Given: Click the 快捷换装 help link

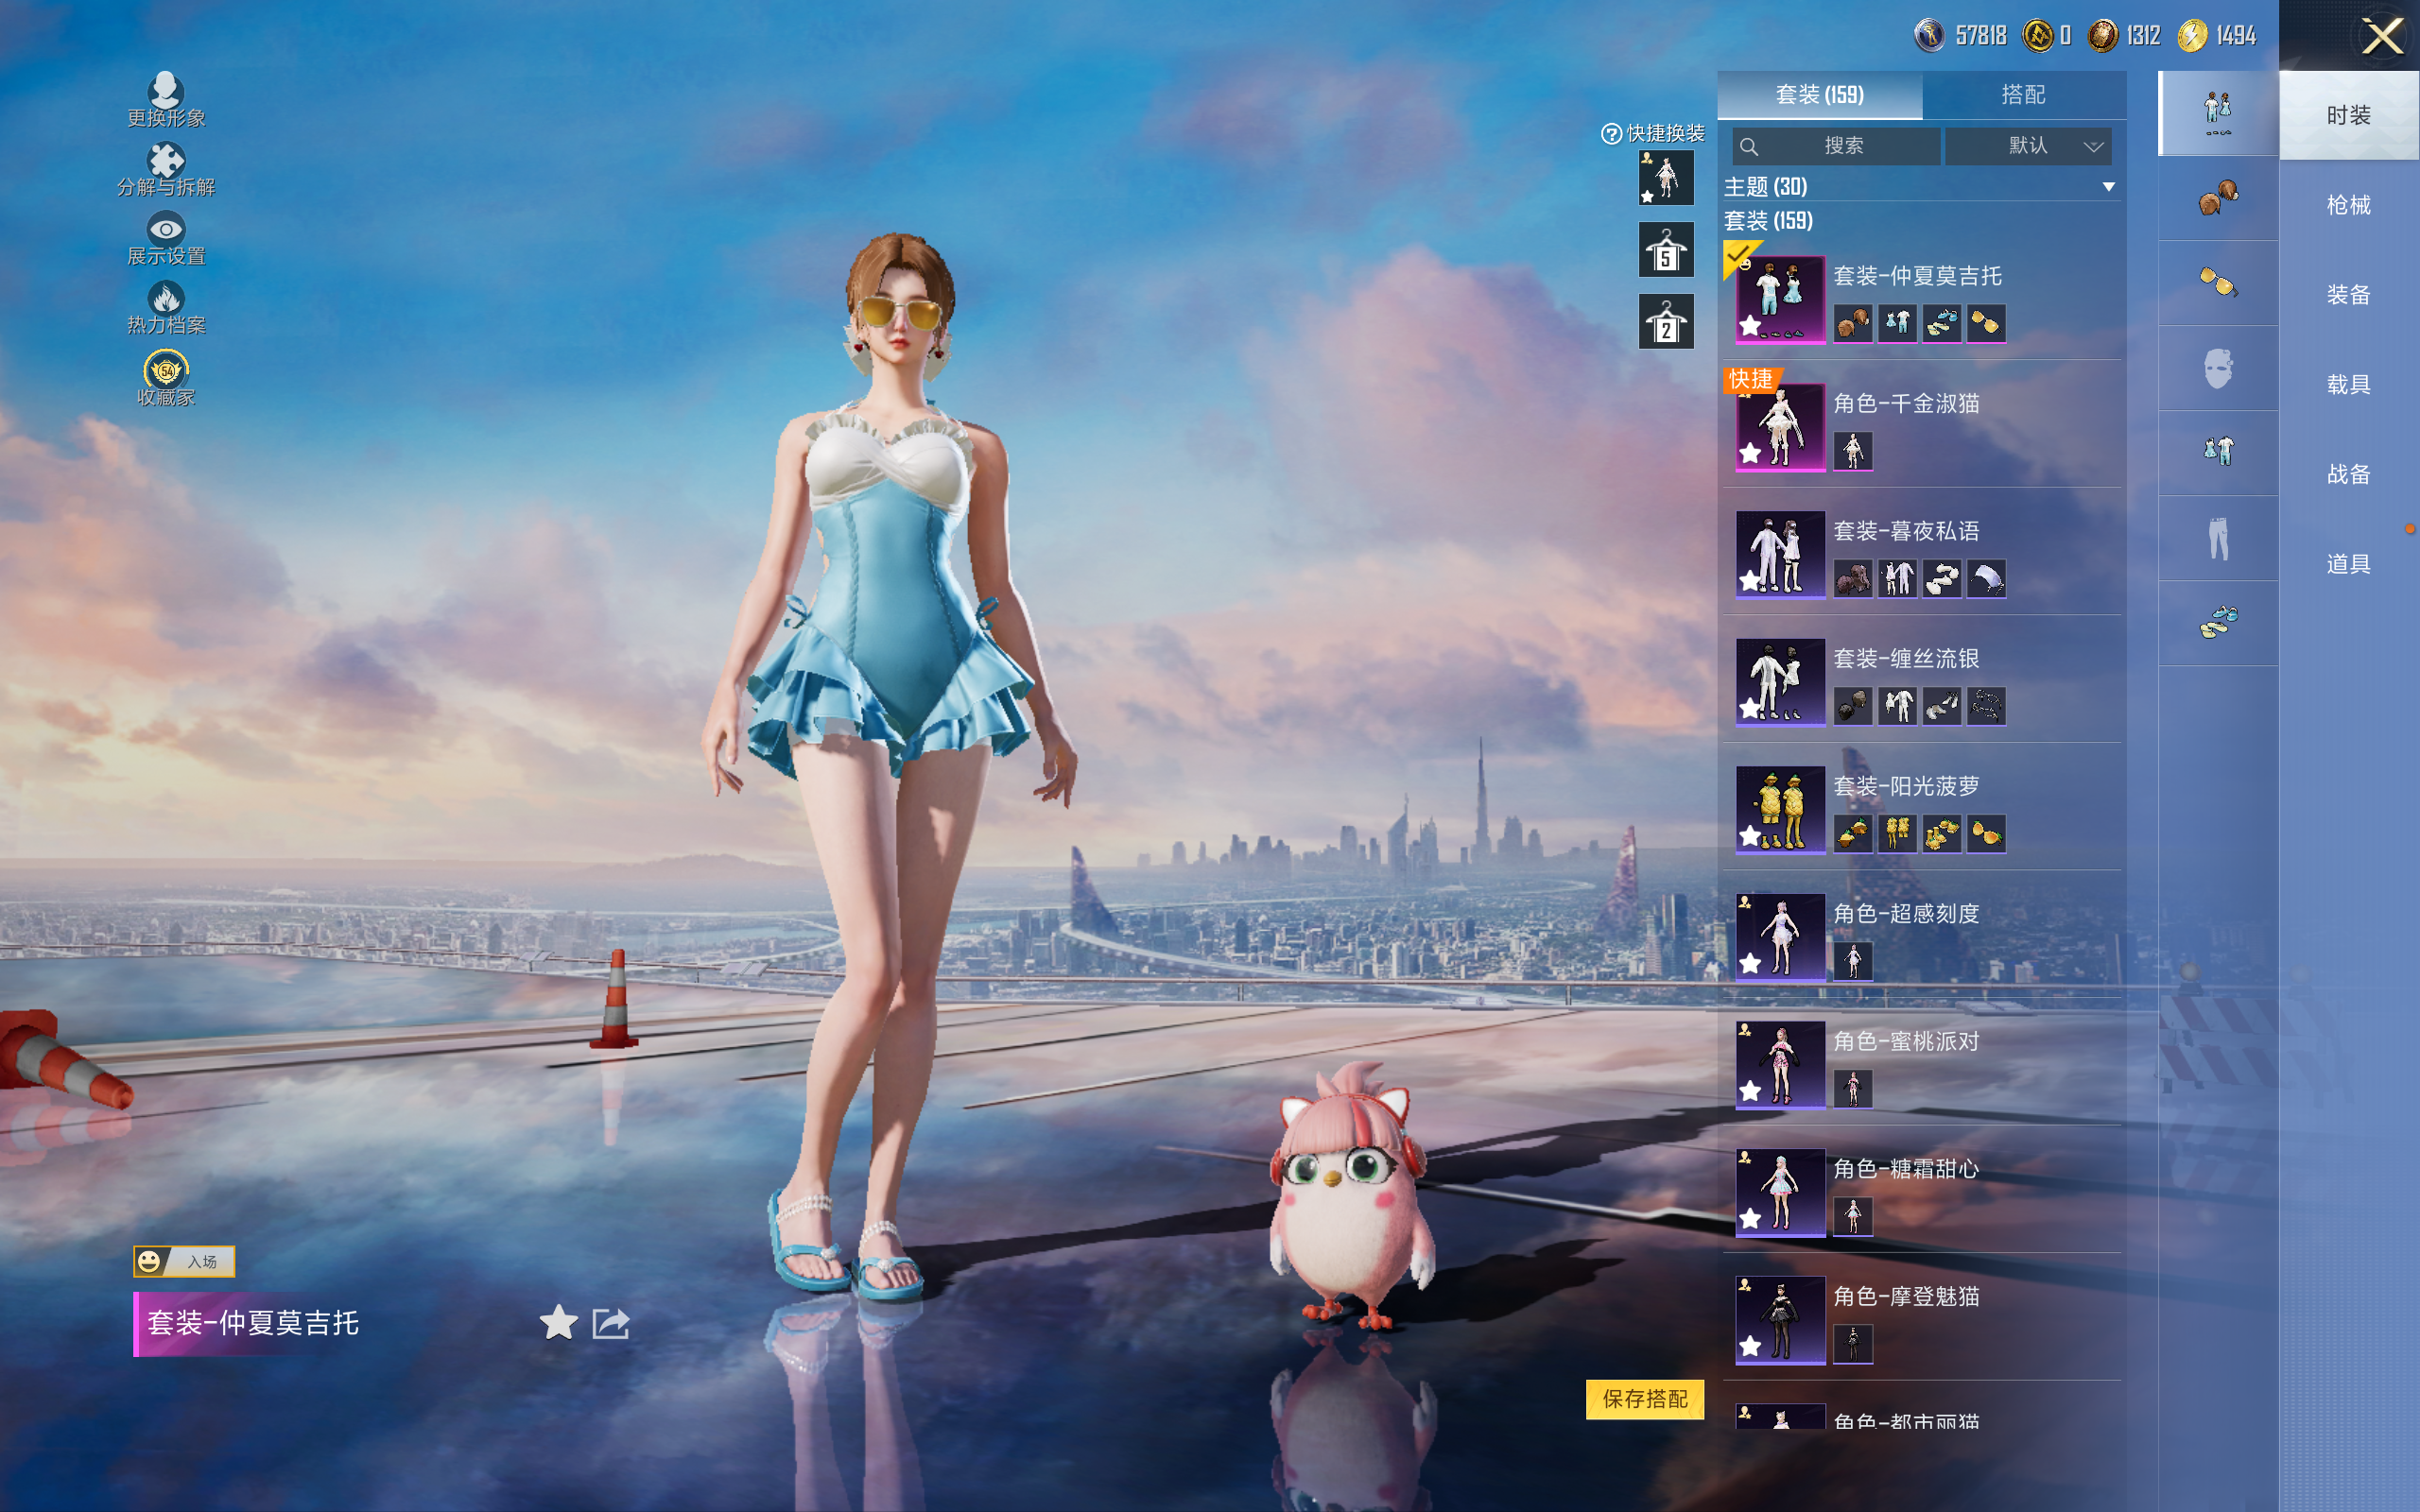Looking at the screenshot, I should (1653, 133).
